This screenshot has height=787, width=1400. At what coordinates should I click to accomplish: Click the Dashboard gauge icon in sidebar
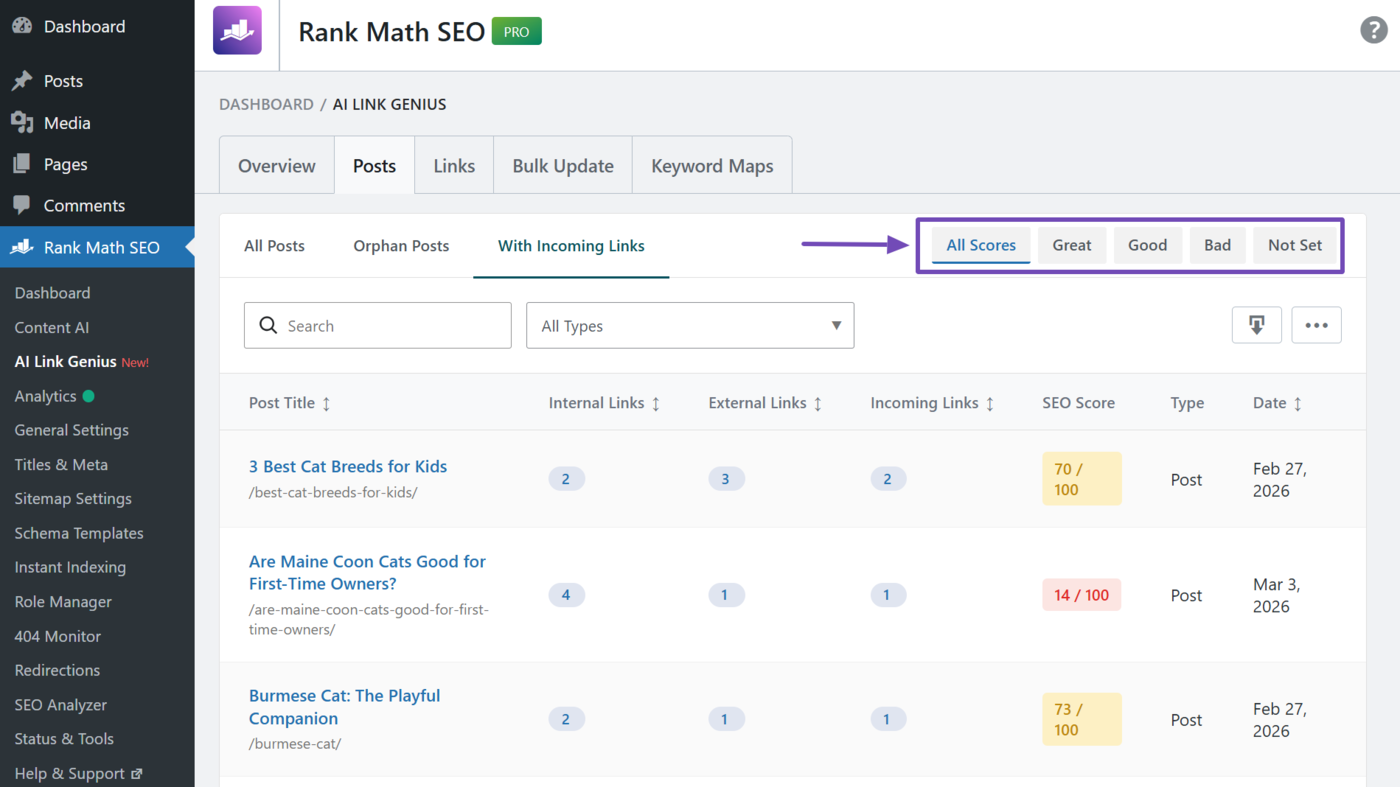point(22,26)
